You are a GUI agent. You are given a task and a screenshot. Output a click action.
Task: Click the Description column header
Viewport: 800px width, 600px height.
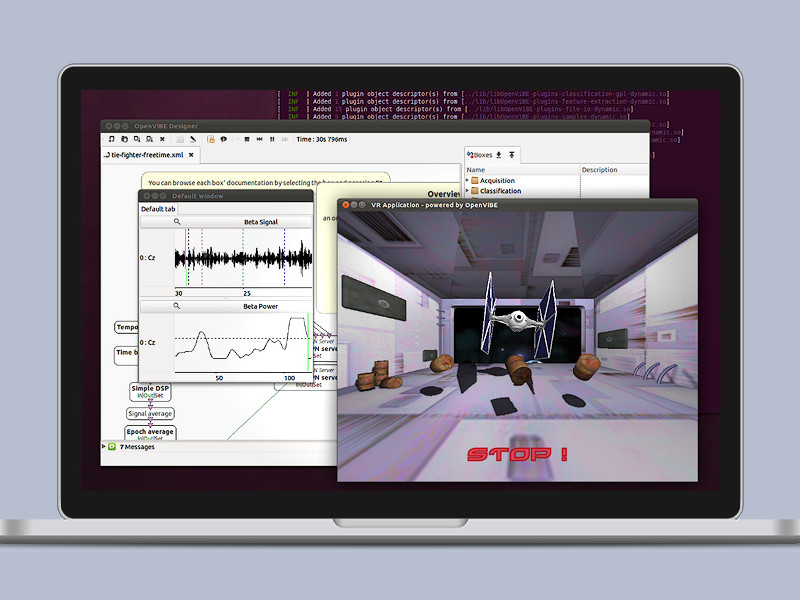(600, 170)
